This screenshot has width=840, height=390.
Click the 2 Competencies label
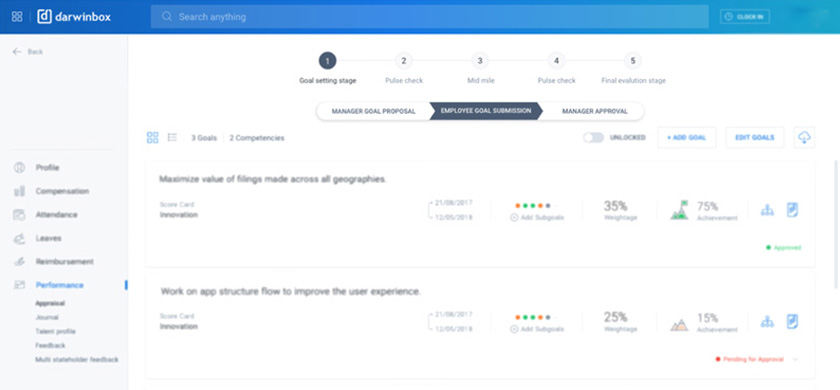(257, 138)
